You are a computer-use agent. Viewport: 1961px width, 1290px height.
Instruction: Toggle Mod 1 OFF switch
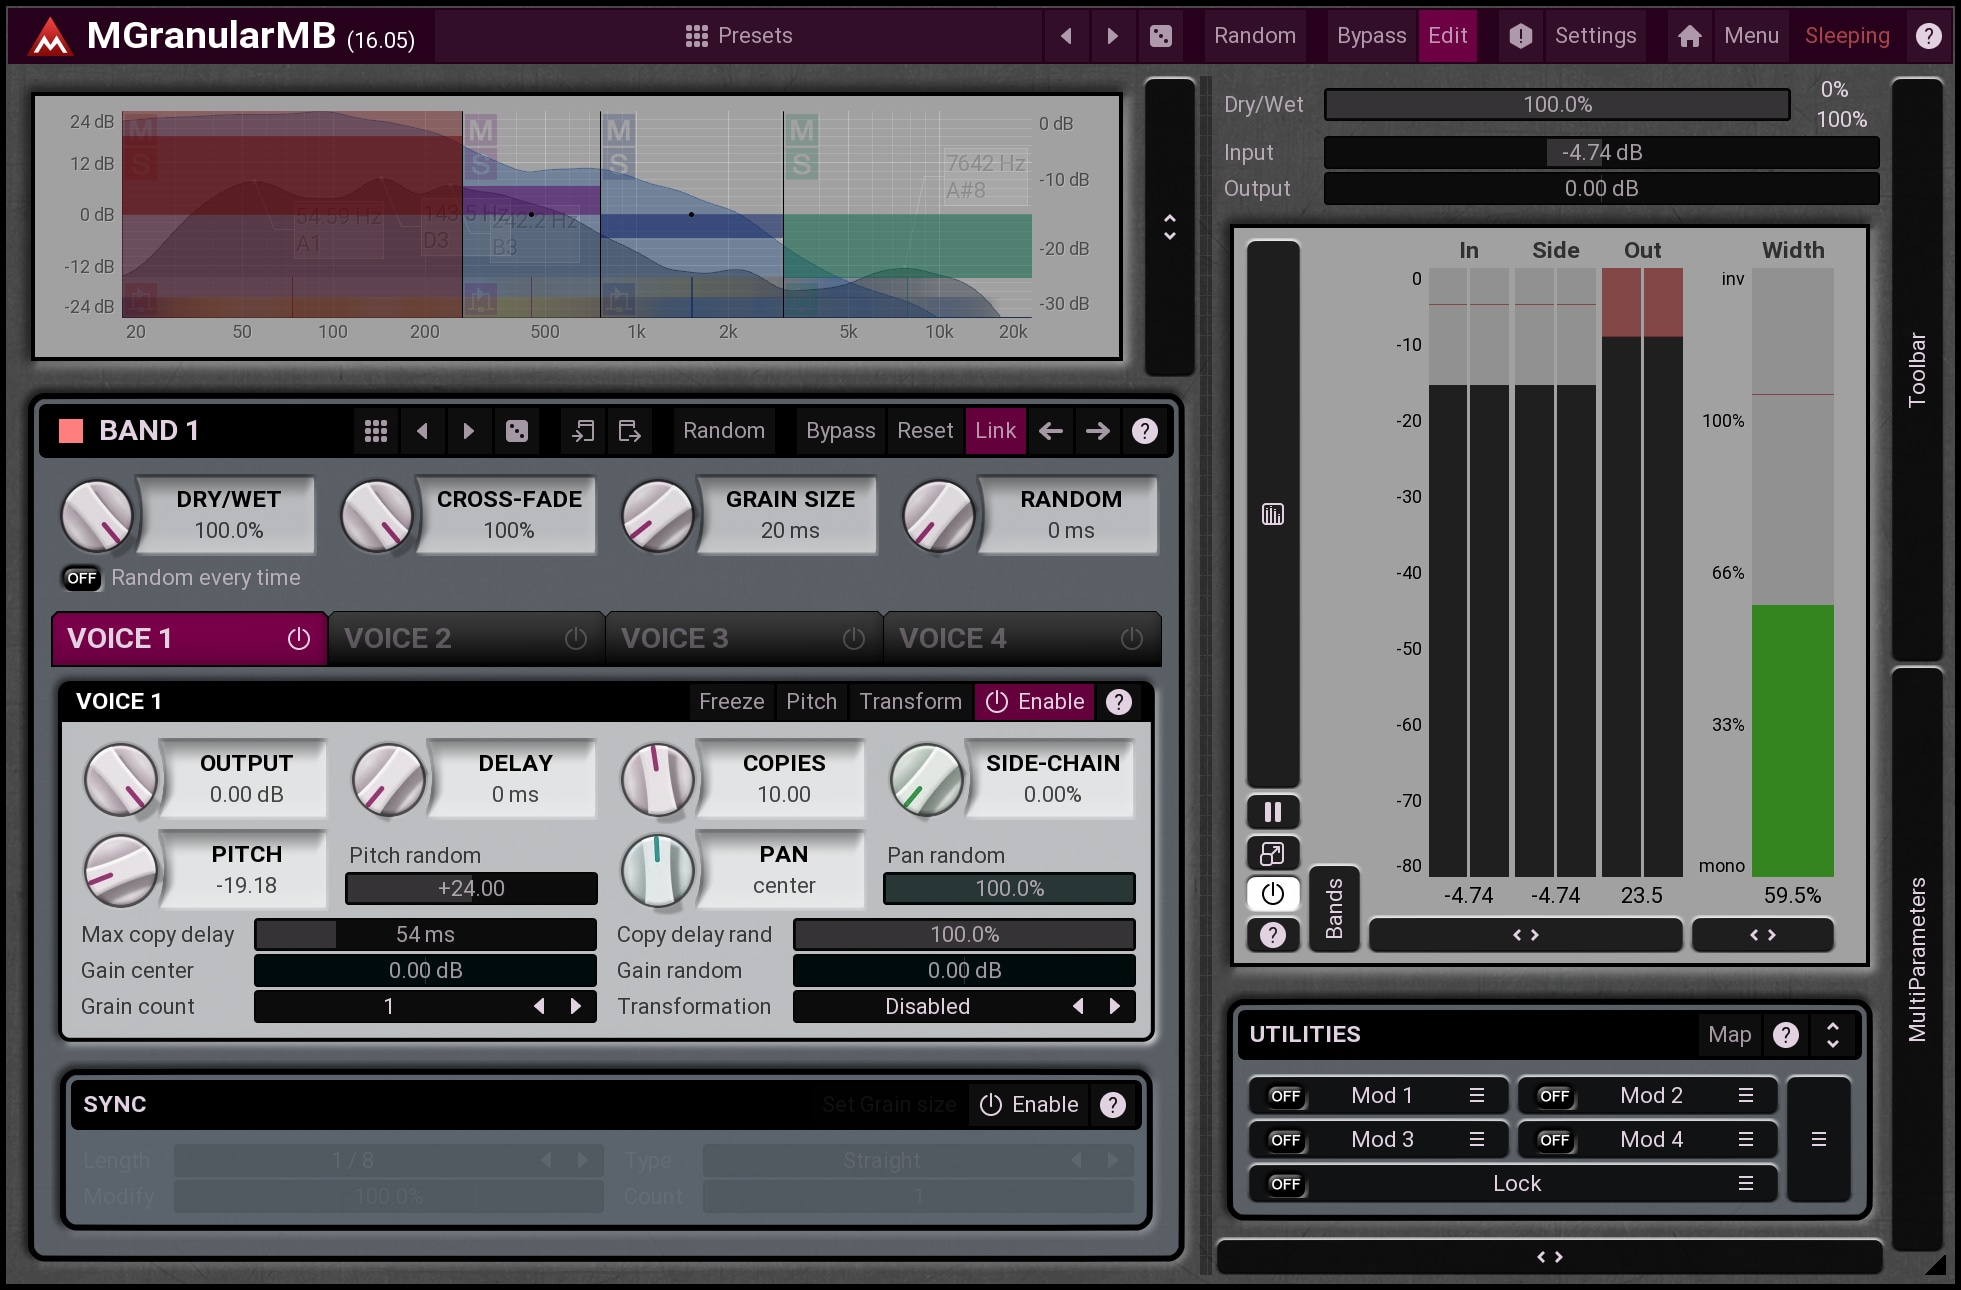pos(1285,1096)
